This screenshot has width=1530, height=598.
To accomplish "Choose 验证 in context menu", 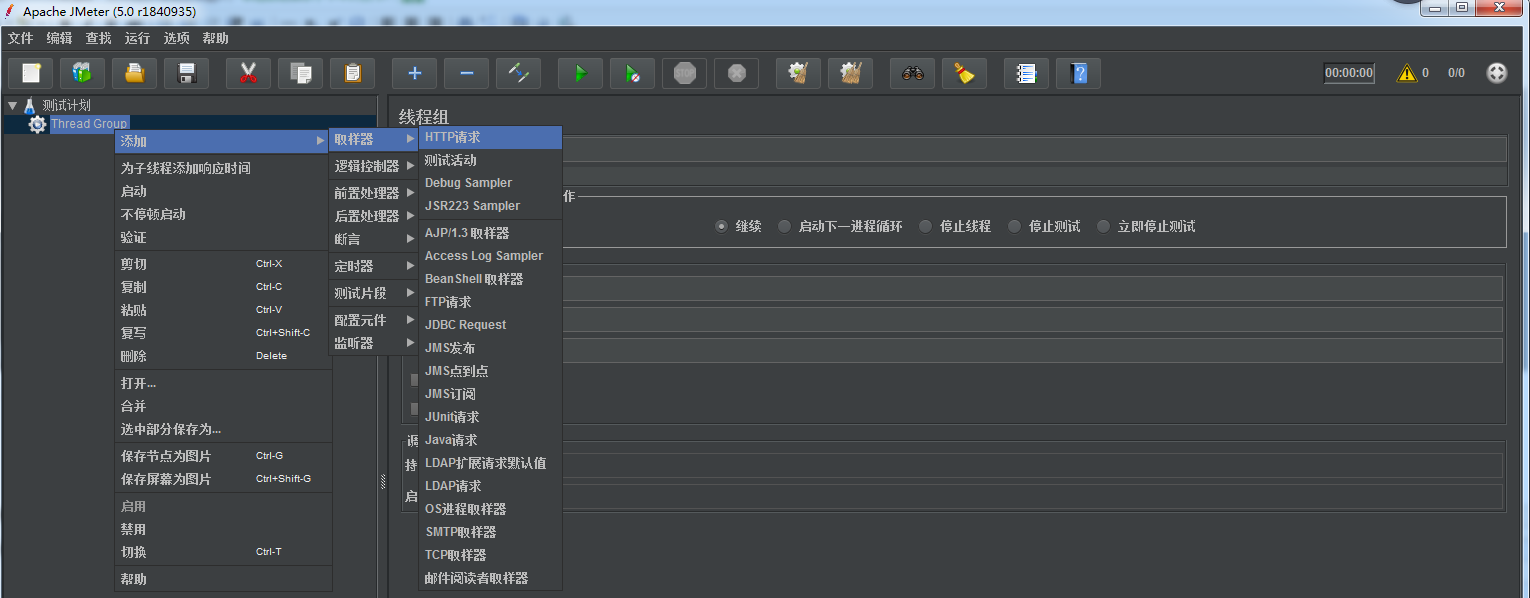I will click(223, 237).
